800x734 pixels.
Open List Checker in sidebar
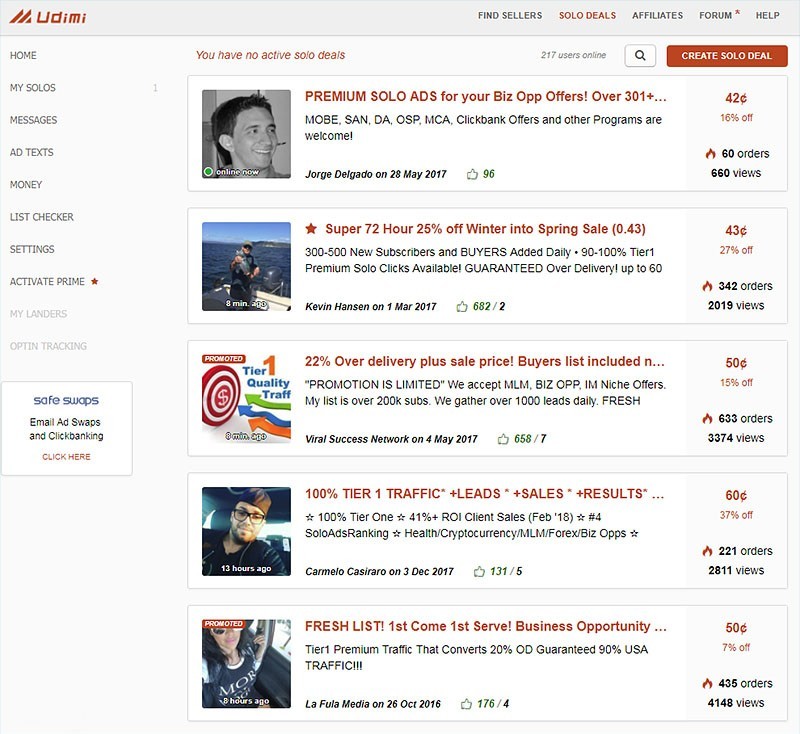point(41,217)
